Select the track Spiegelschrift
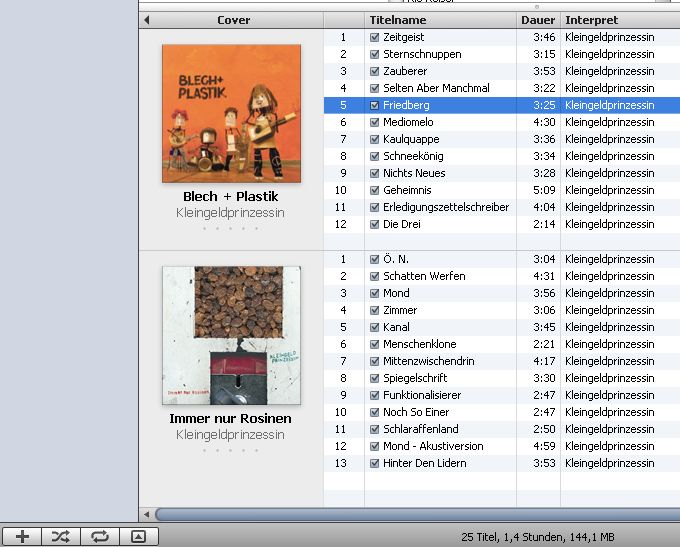680x547 pixels. click(x=415, y=378)
